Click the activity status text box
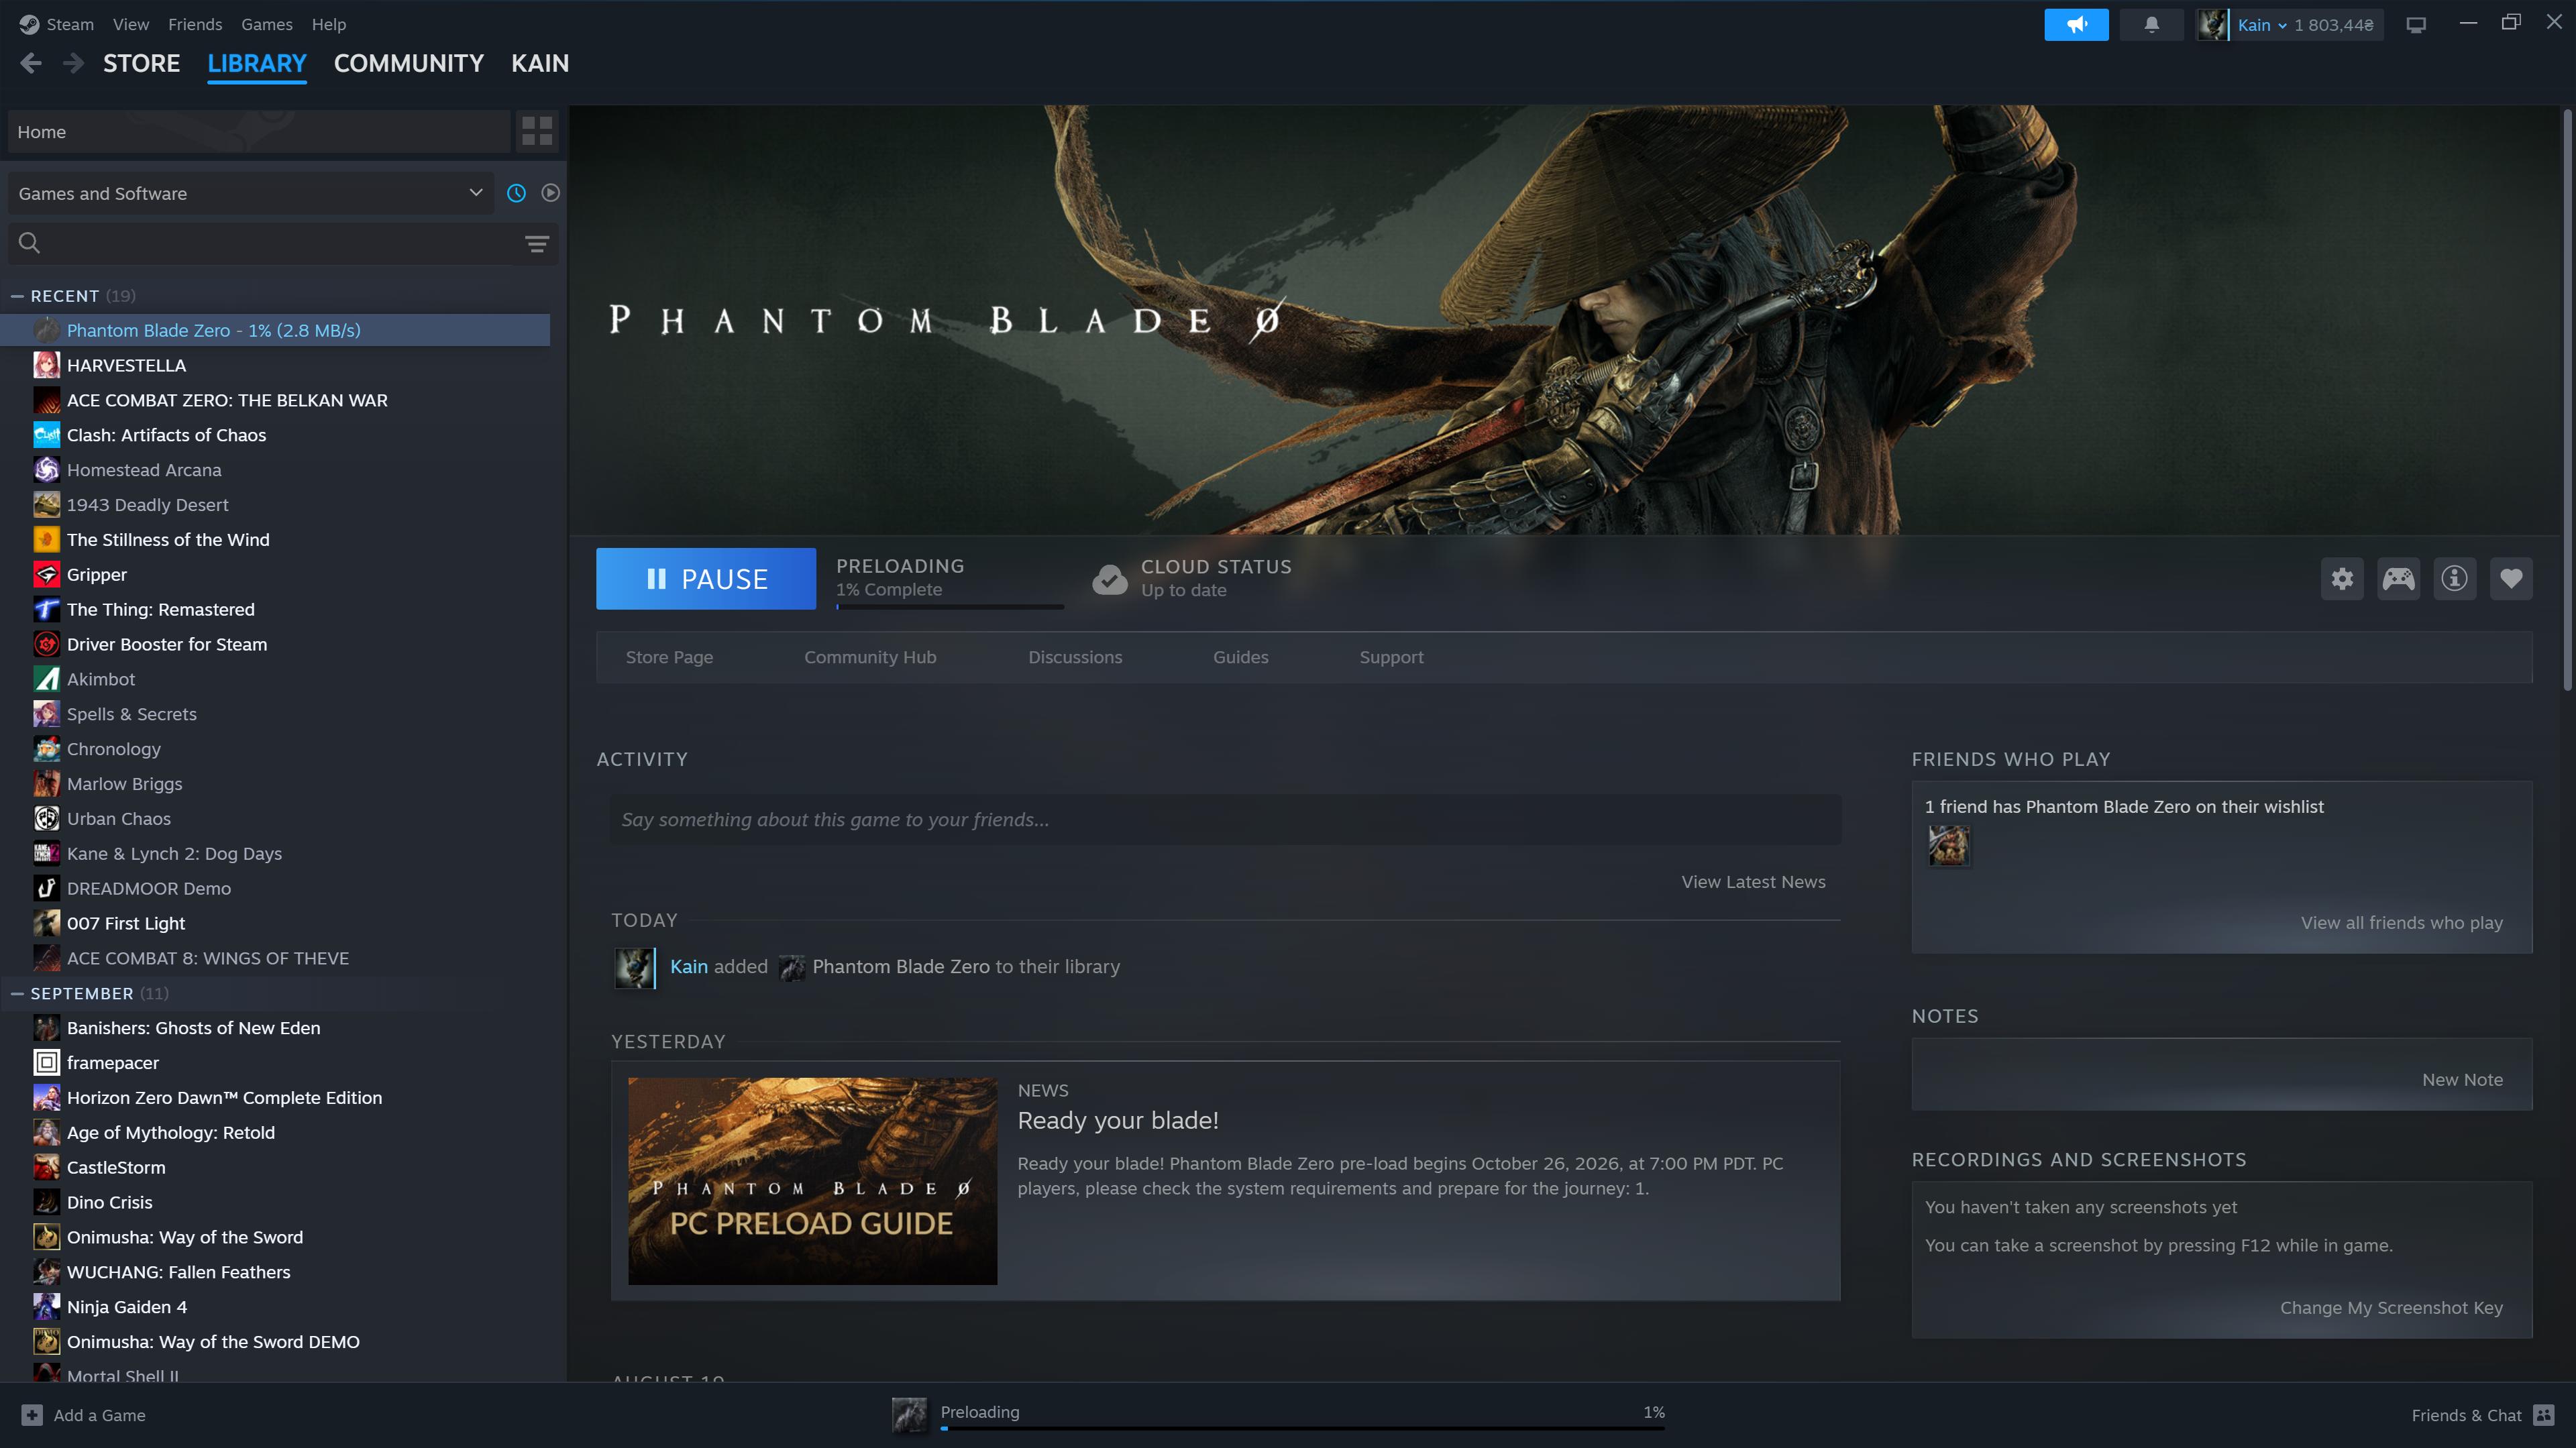2576x1448 pixels. (1225, 820)
